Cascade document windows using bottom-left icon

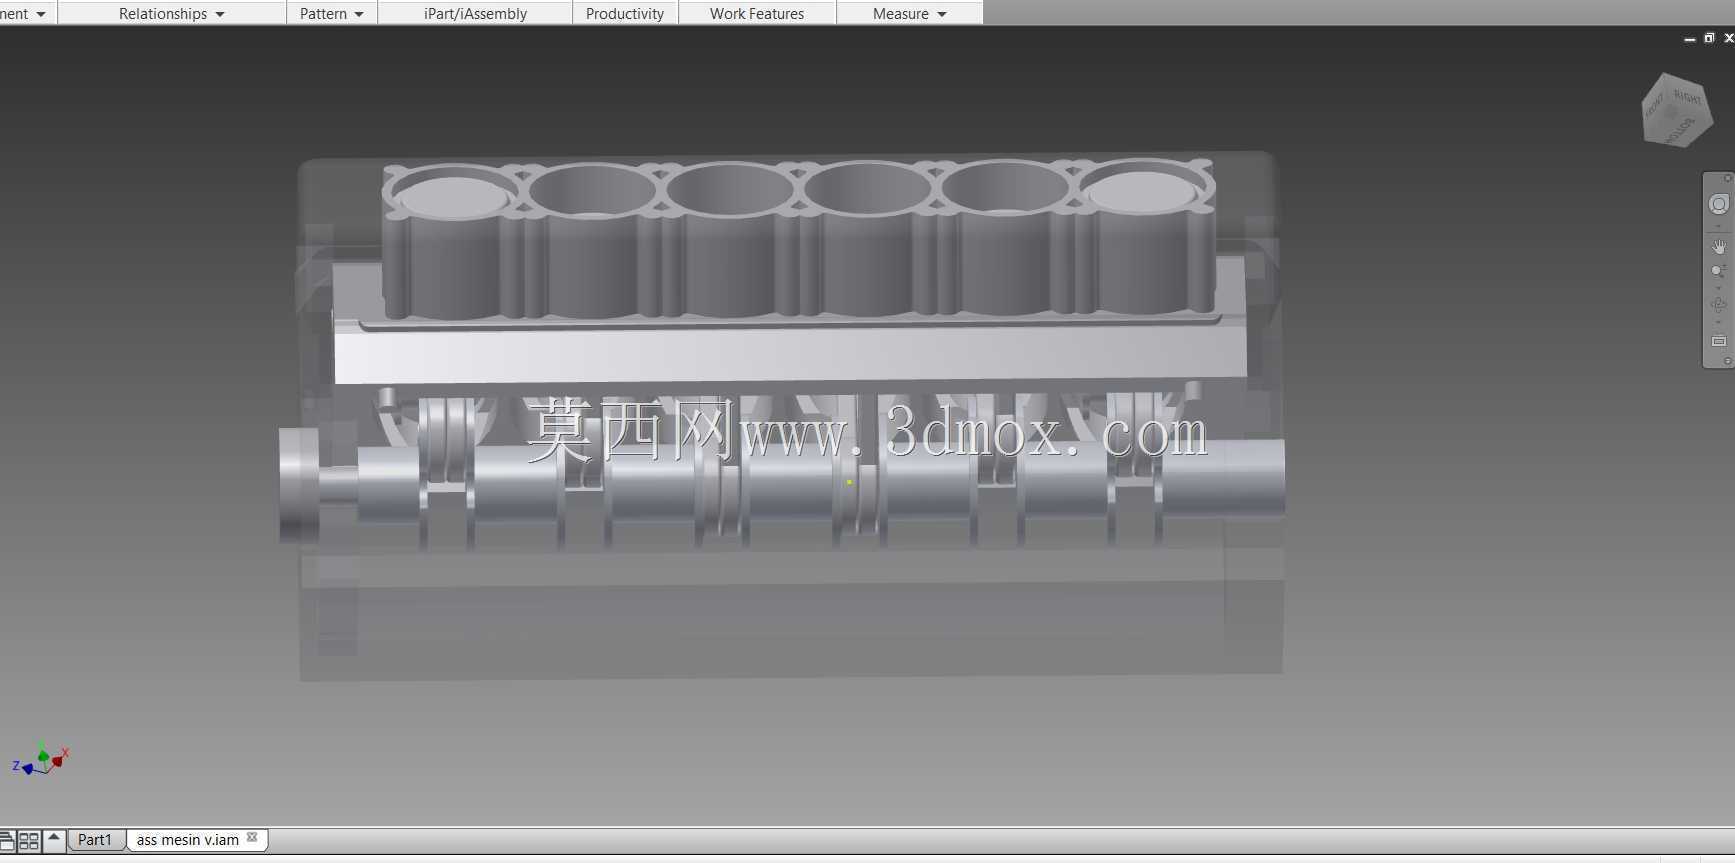tap(7, 841)
